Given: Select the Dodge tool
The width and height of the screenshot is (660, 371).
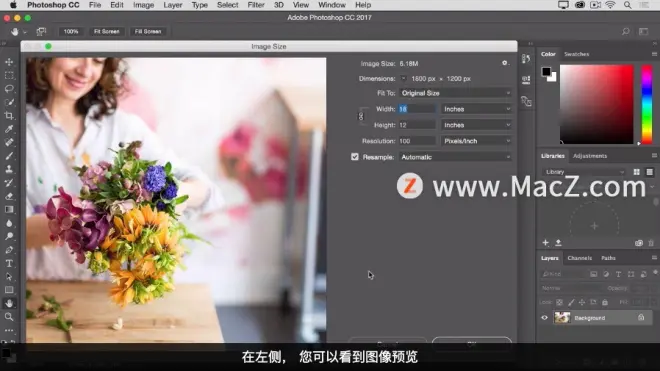Looking at the screenshot, I should [x=9, y=236].
